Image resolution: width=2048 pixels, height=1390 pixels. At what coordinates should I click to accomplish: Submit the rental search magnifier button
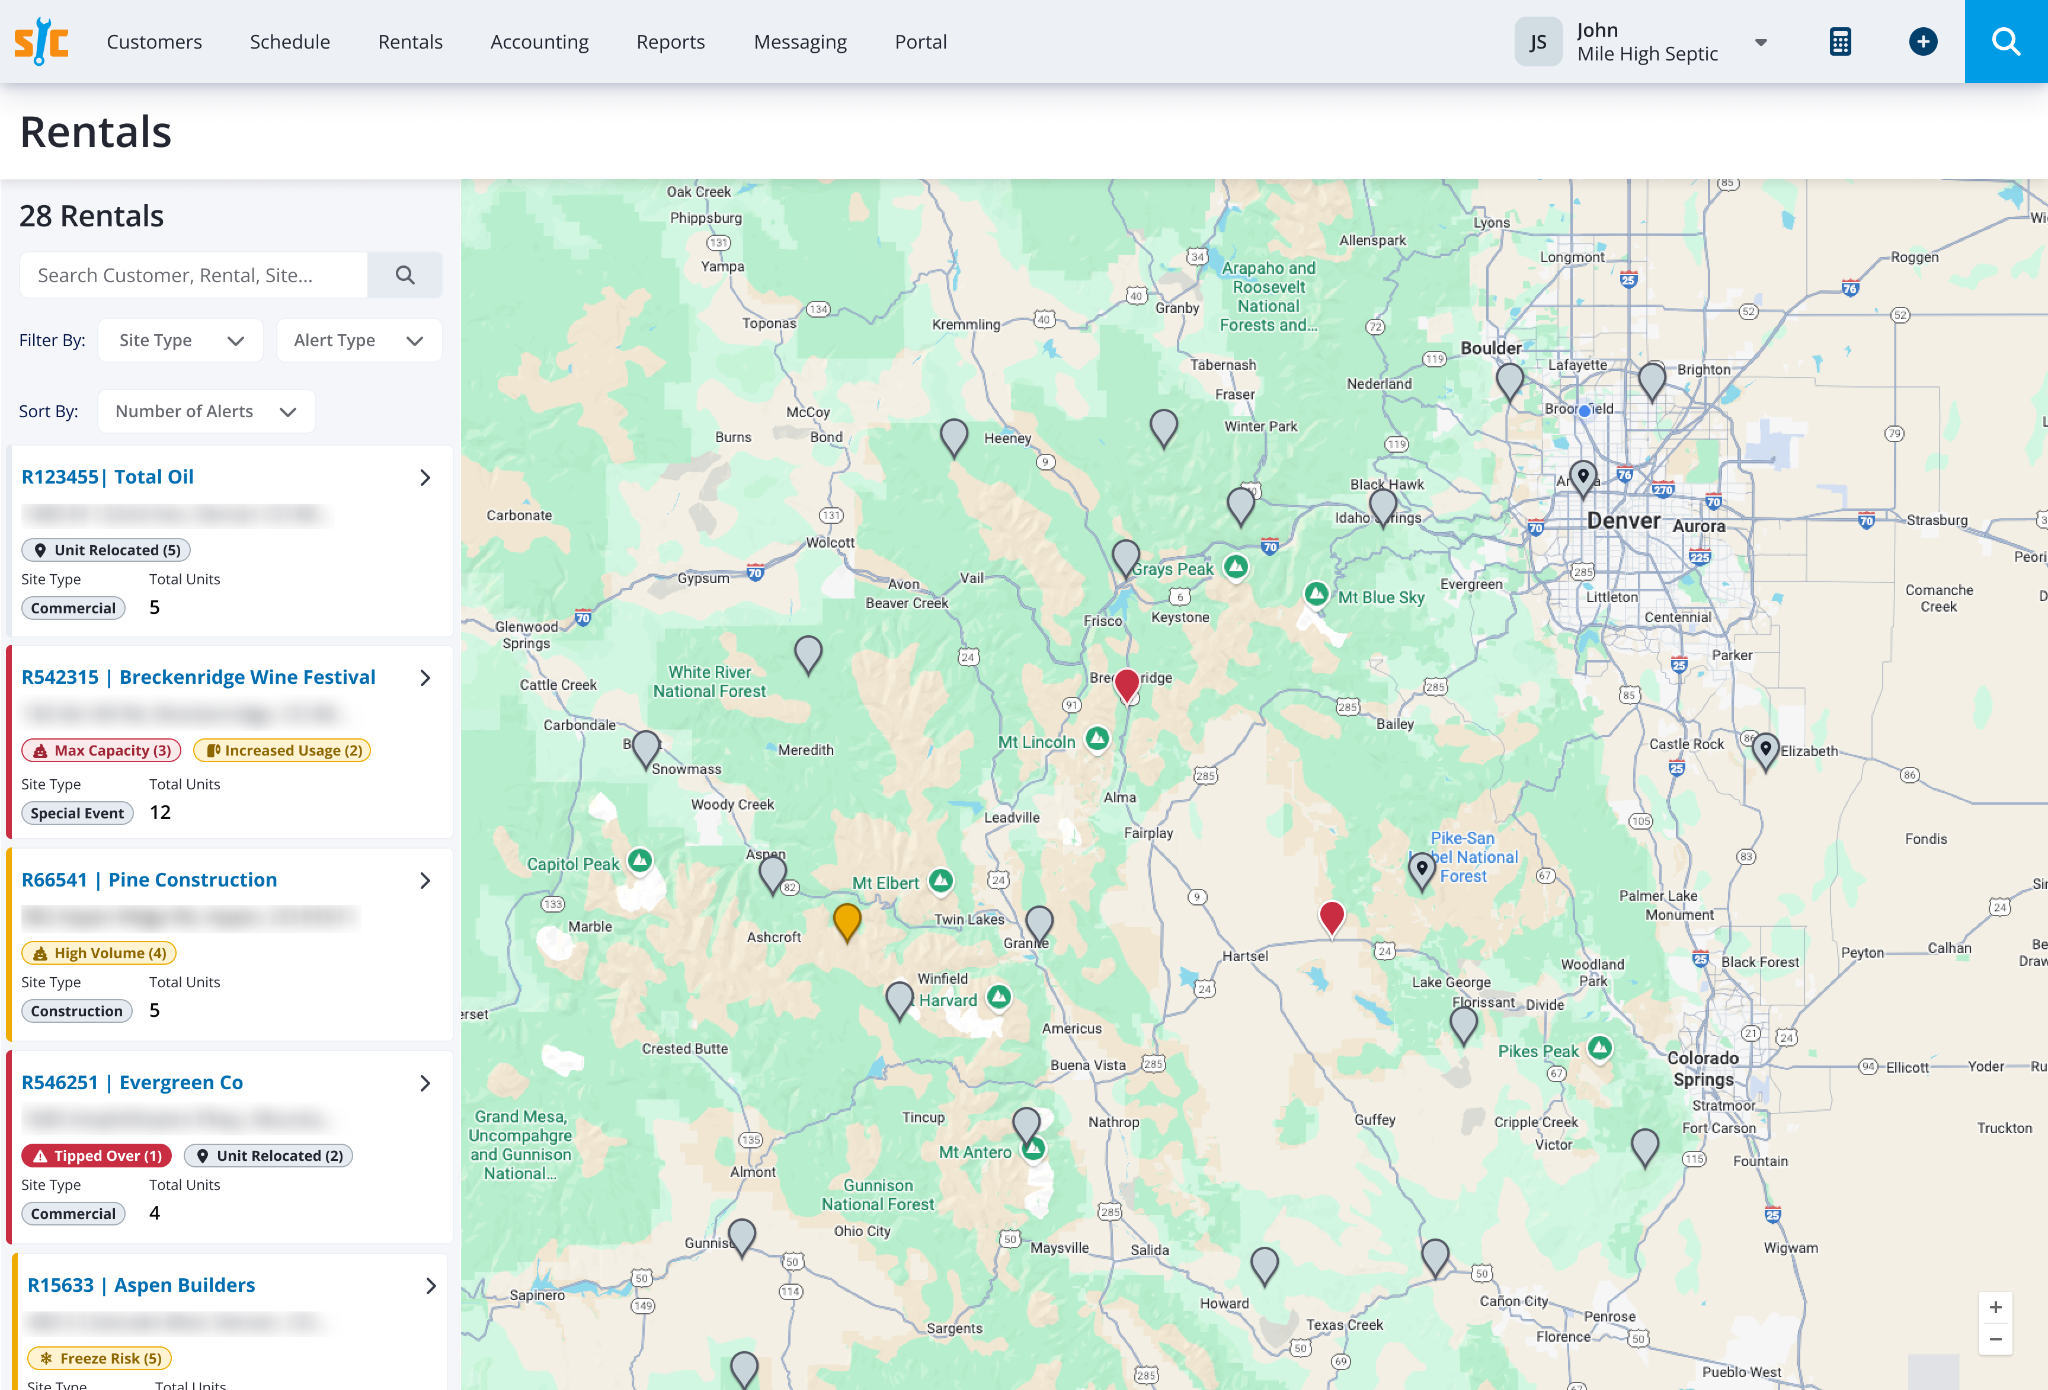click(405, 275)
